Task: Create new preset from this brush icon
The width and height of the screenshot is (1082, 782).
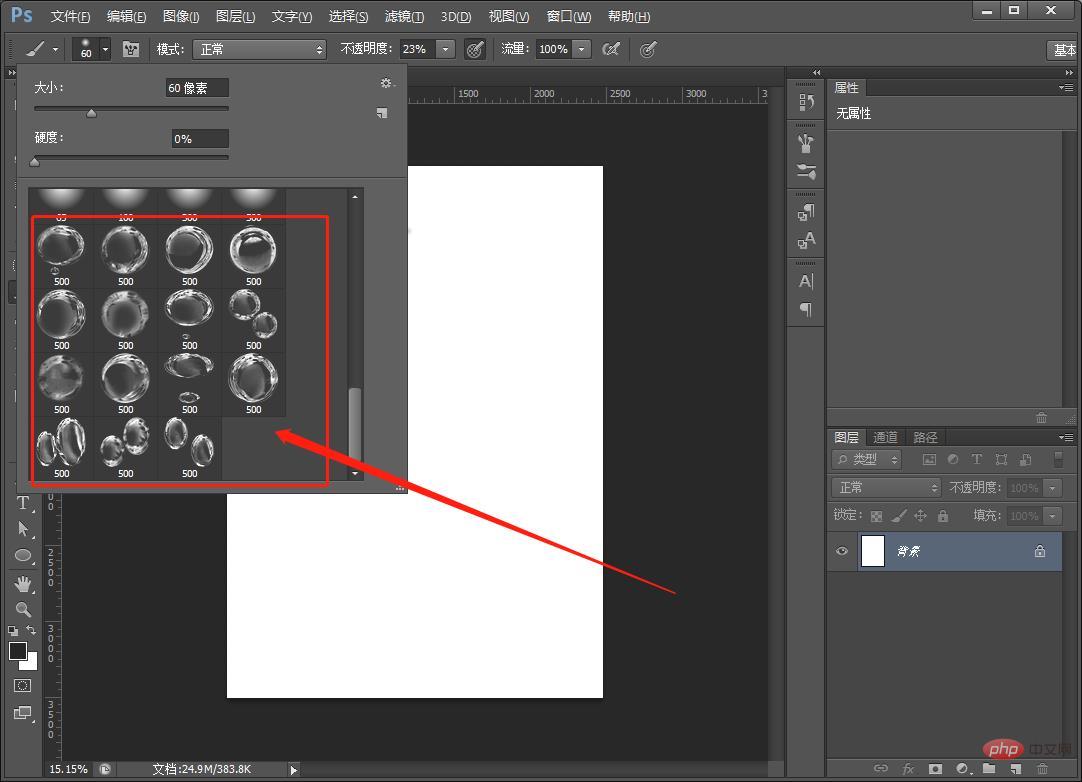Action: click(382, 113)
